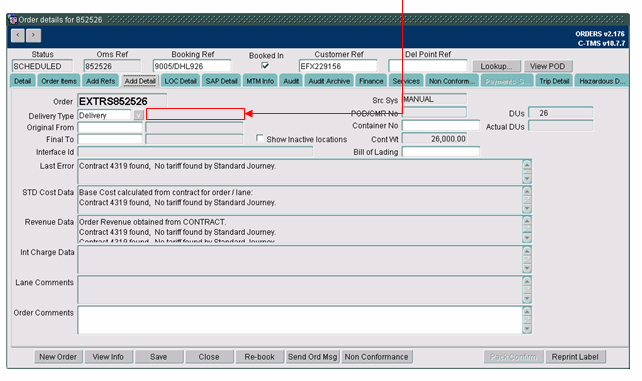Toggle the Booked In checkbox

click(265, 65)
